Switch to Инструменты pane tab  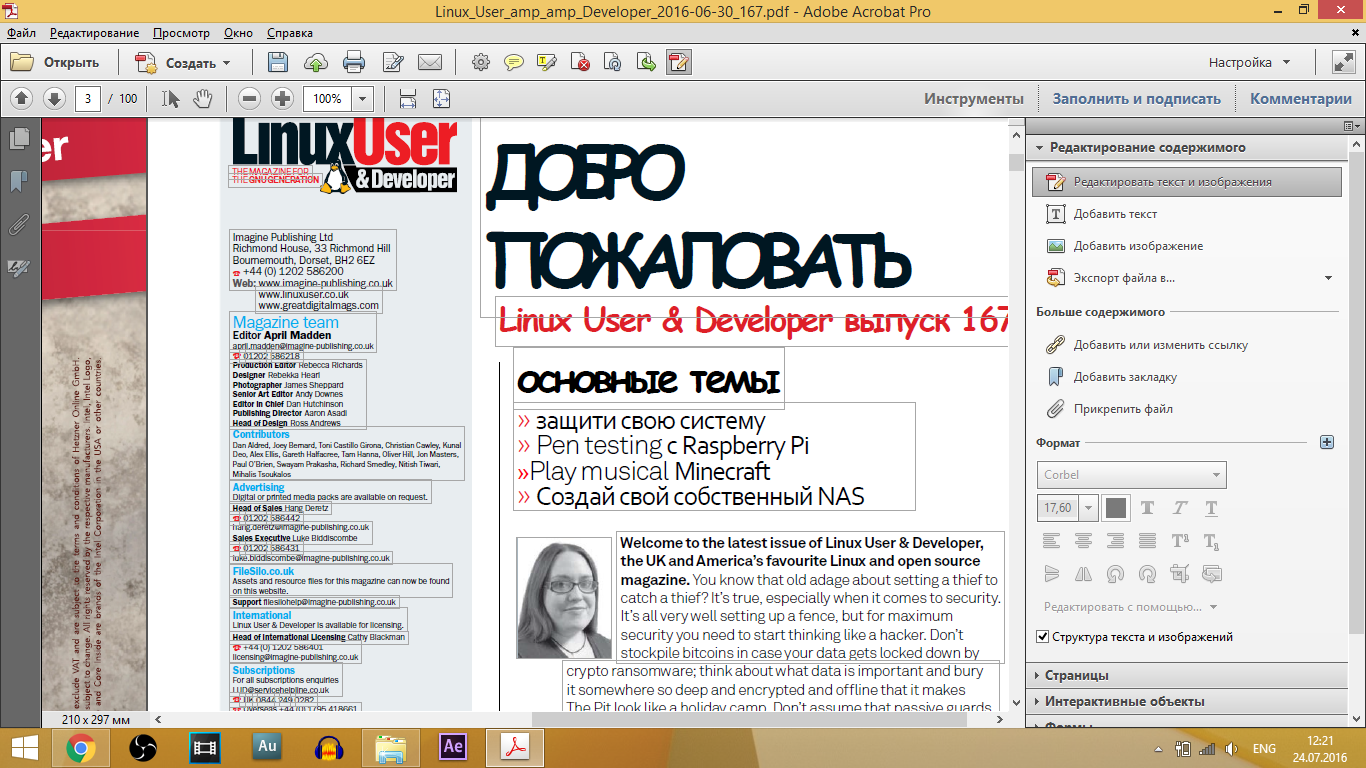click(974, 99)
